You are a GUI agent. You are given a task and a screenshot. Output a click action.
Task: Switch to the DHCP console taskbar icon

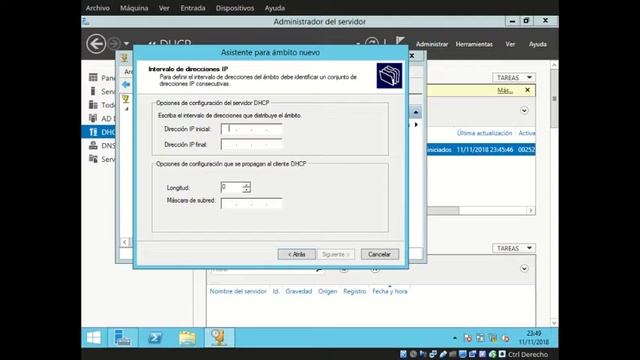click(x=220, y=338)
